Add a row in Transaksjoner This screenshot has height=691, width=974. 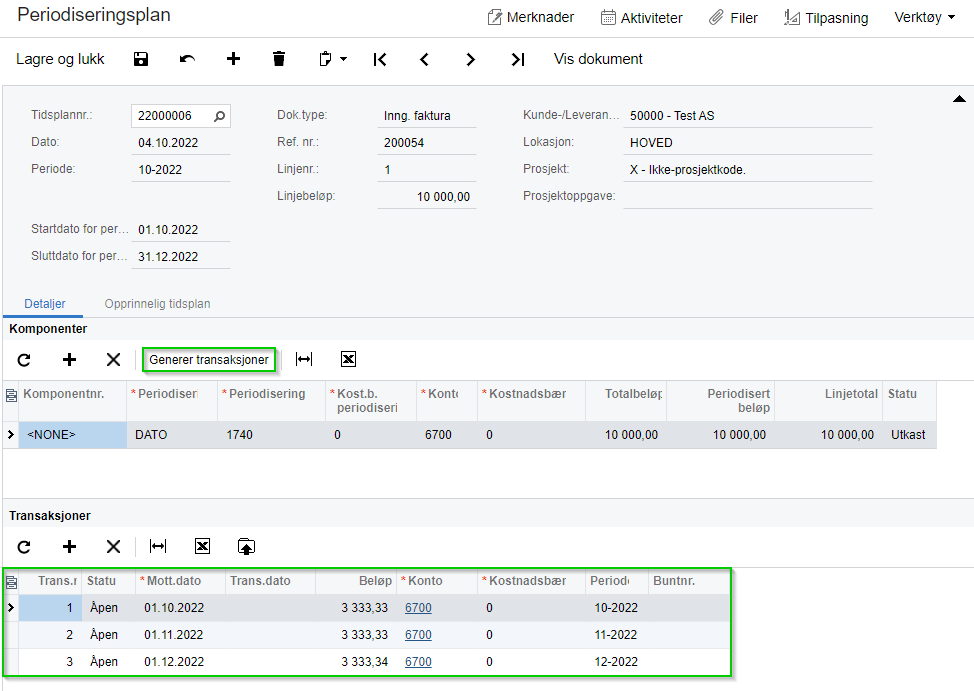pos(70,547)
